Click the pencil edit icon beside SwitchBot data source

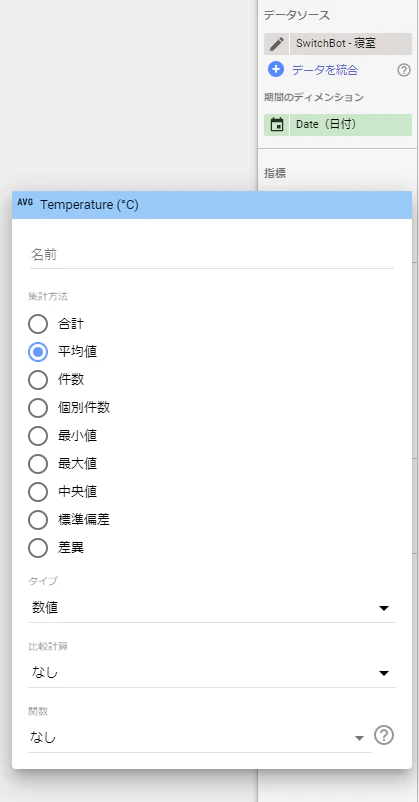pos(277,44)
